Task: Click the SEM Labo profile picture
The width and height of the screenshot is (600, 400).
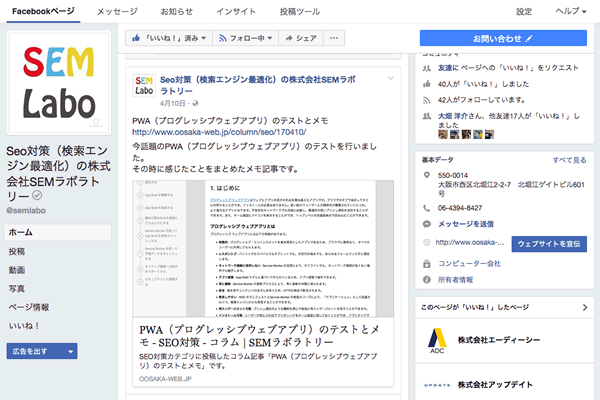Action: [59, 83]
